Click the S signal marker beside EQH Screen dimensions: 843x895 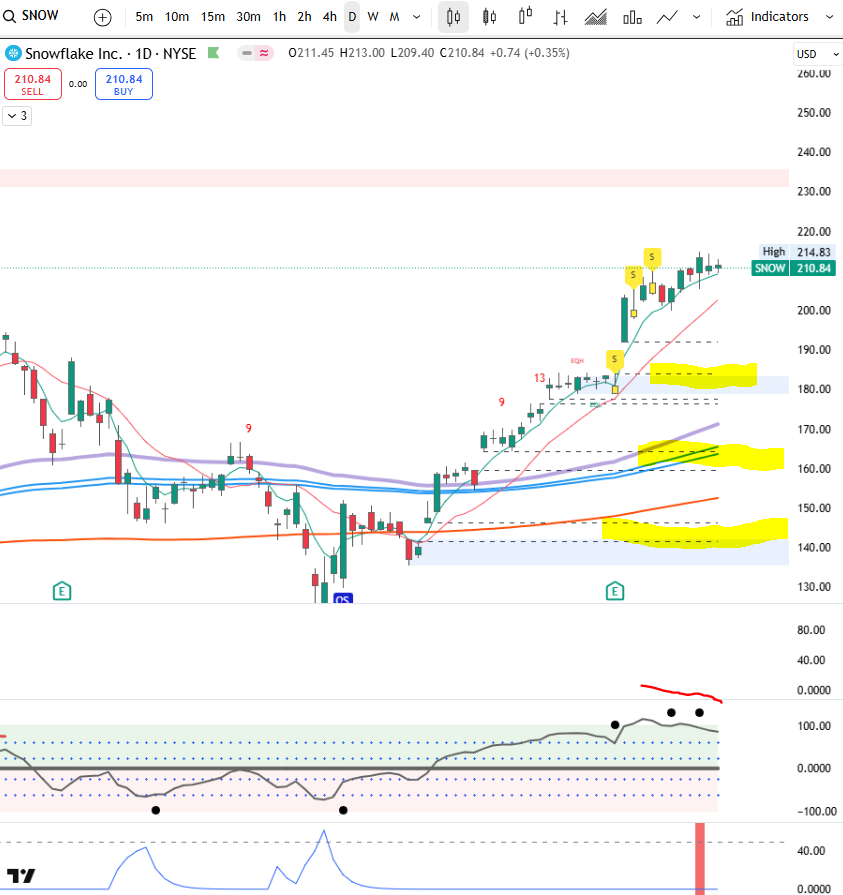click(x=614, y=359)
